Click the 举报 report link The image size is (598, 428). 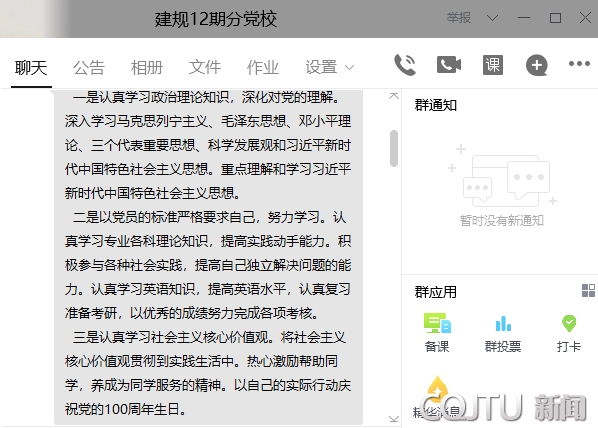(x=459, y=18)
